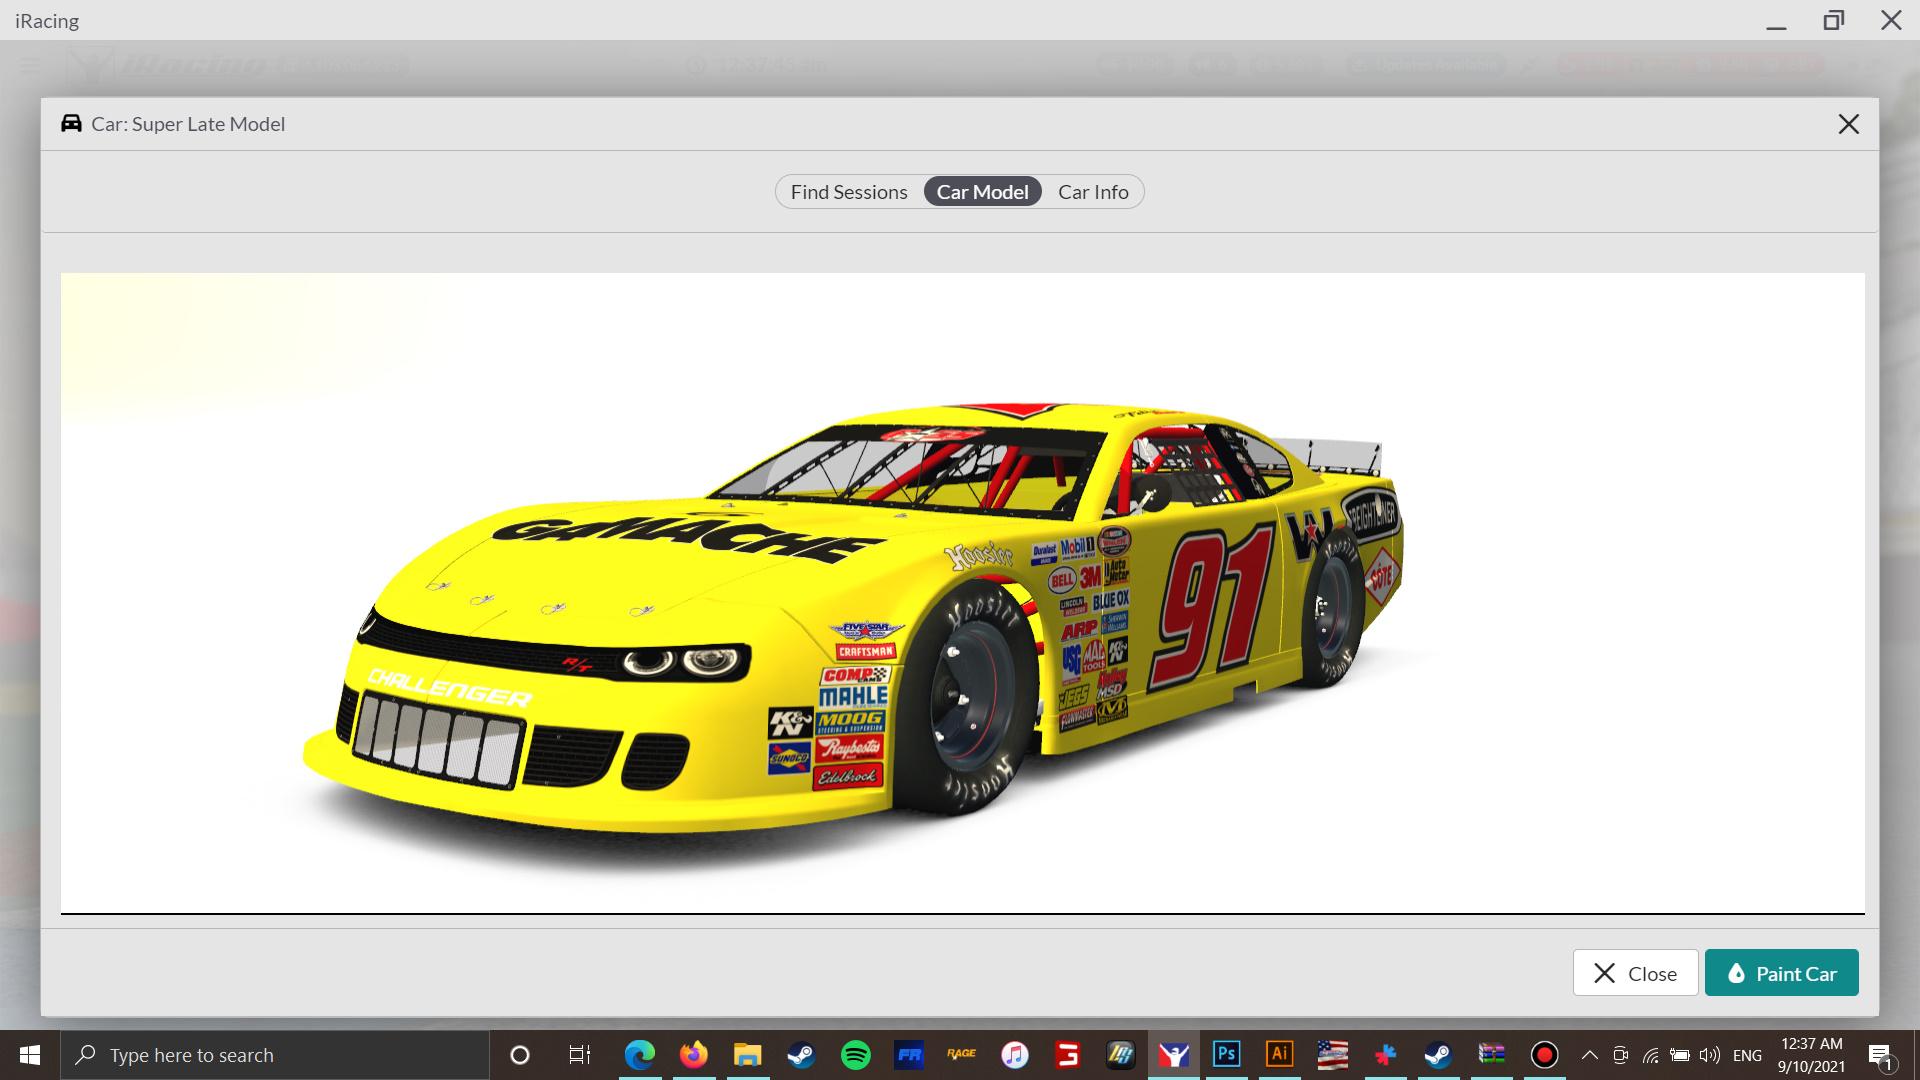Viewport: 1920px width, 1080px height.
Task: Open Adobe Illustrator from the taskbar
Action: pos(1280,1054)
